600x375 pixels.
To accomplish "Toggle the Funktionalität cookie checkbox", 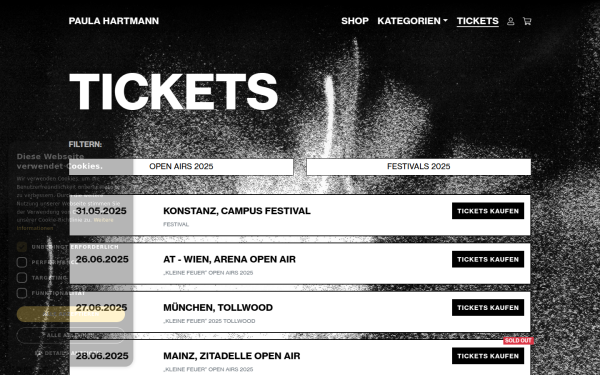I will (22, 293).
